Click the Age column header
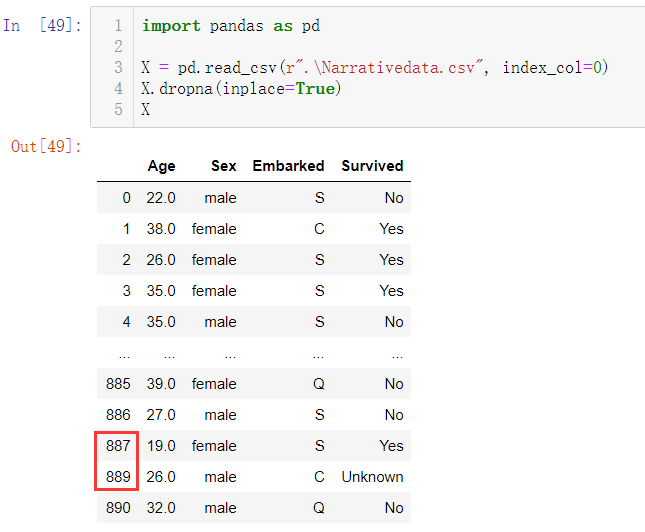This screenshot has width=645, height=532. click(x=162, y=166)
